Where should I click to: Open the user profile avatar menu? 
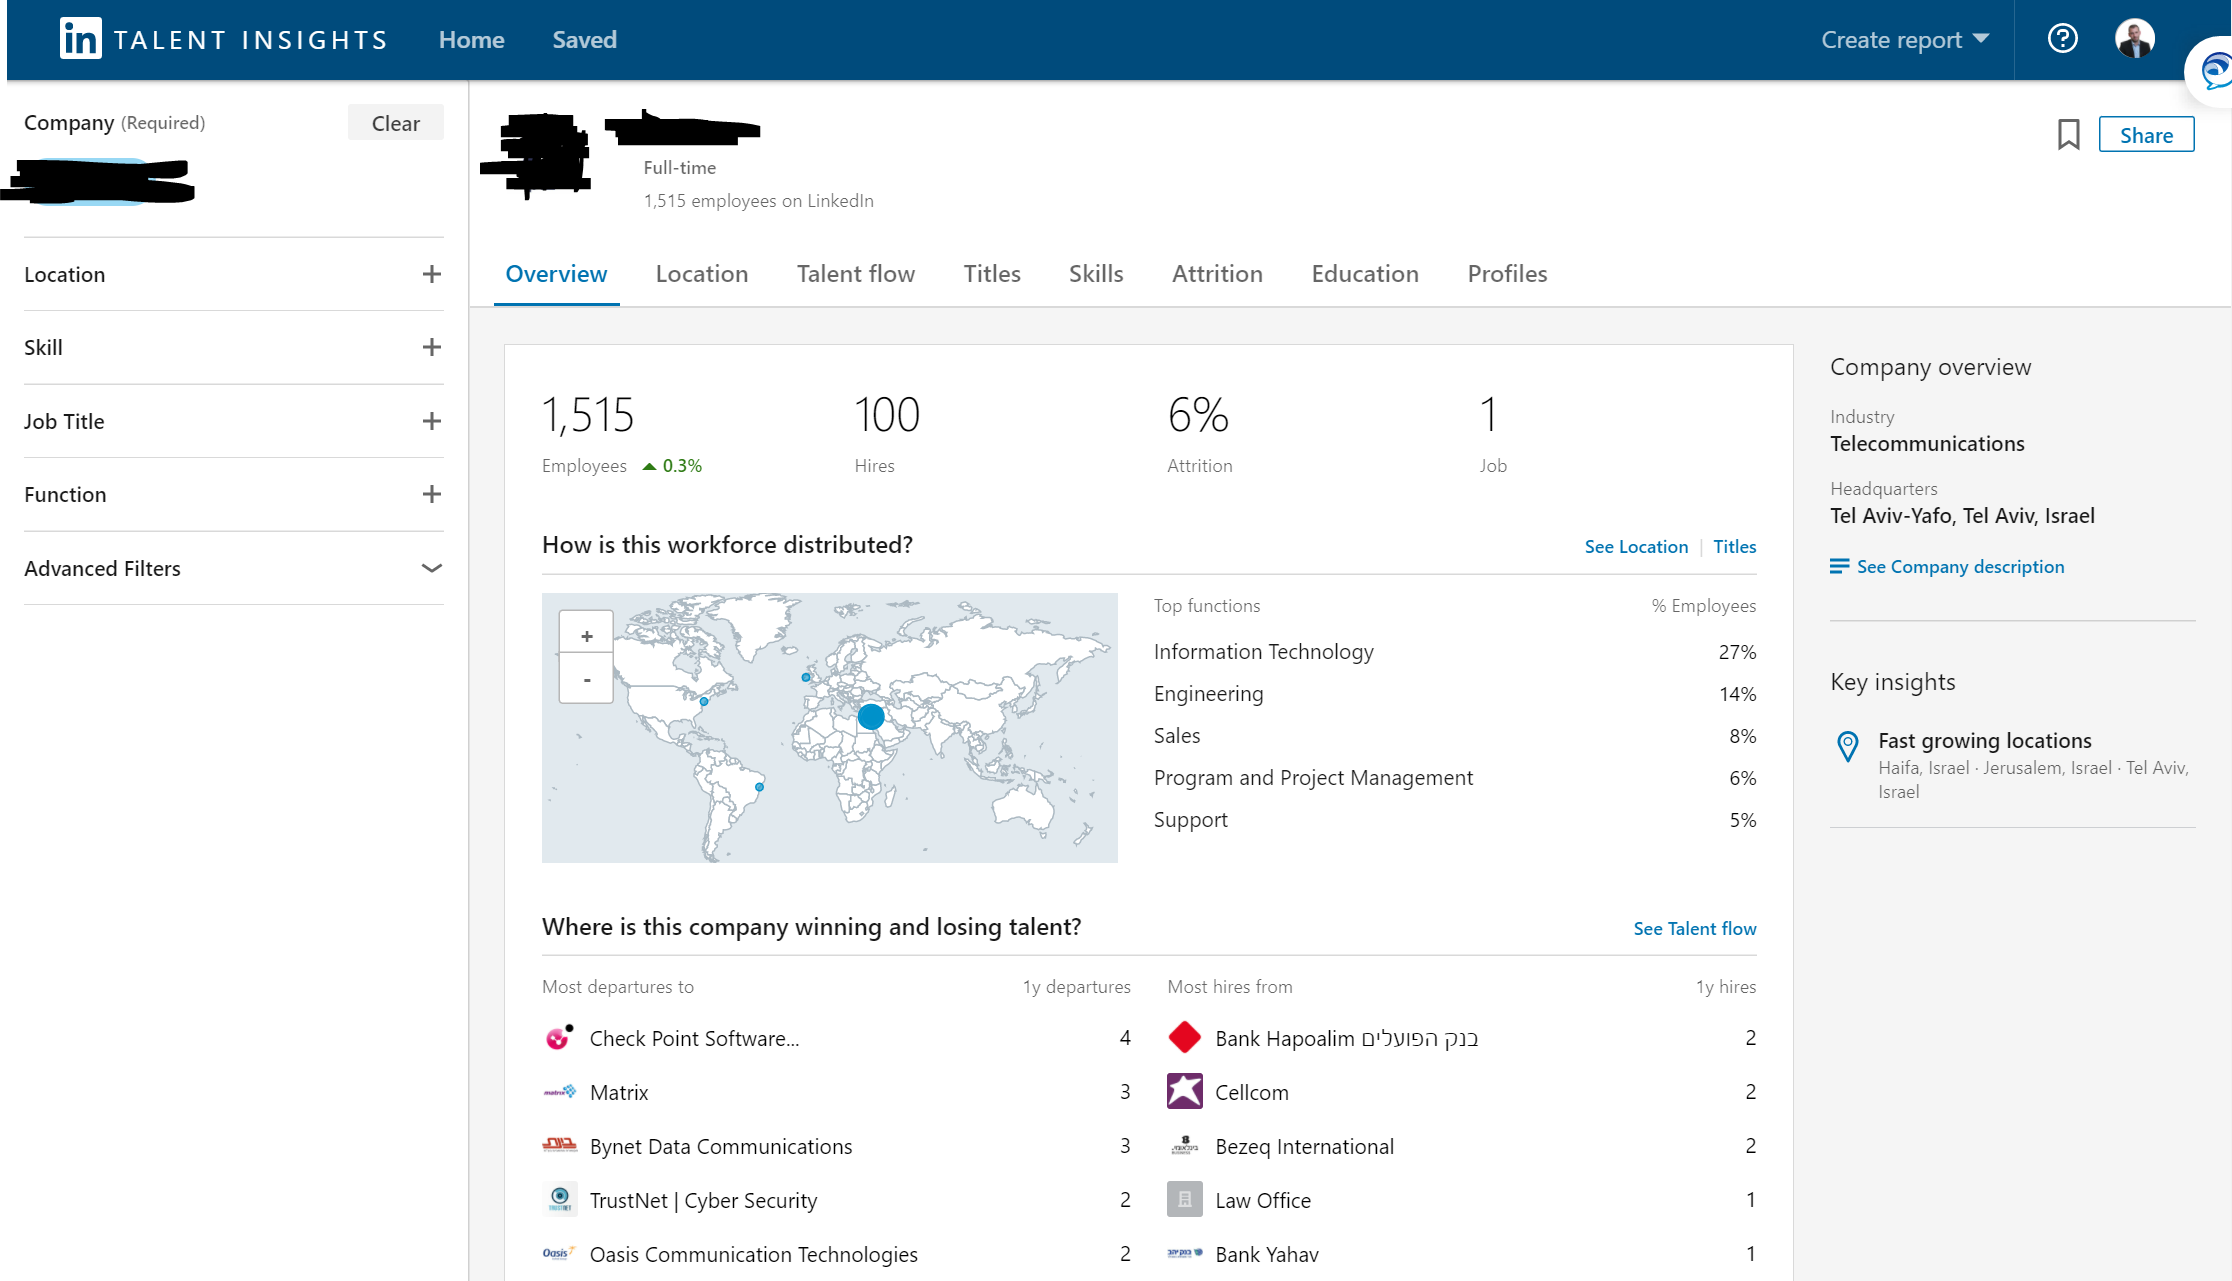[2135, 39]
